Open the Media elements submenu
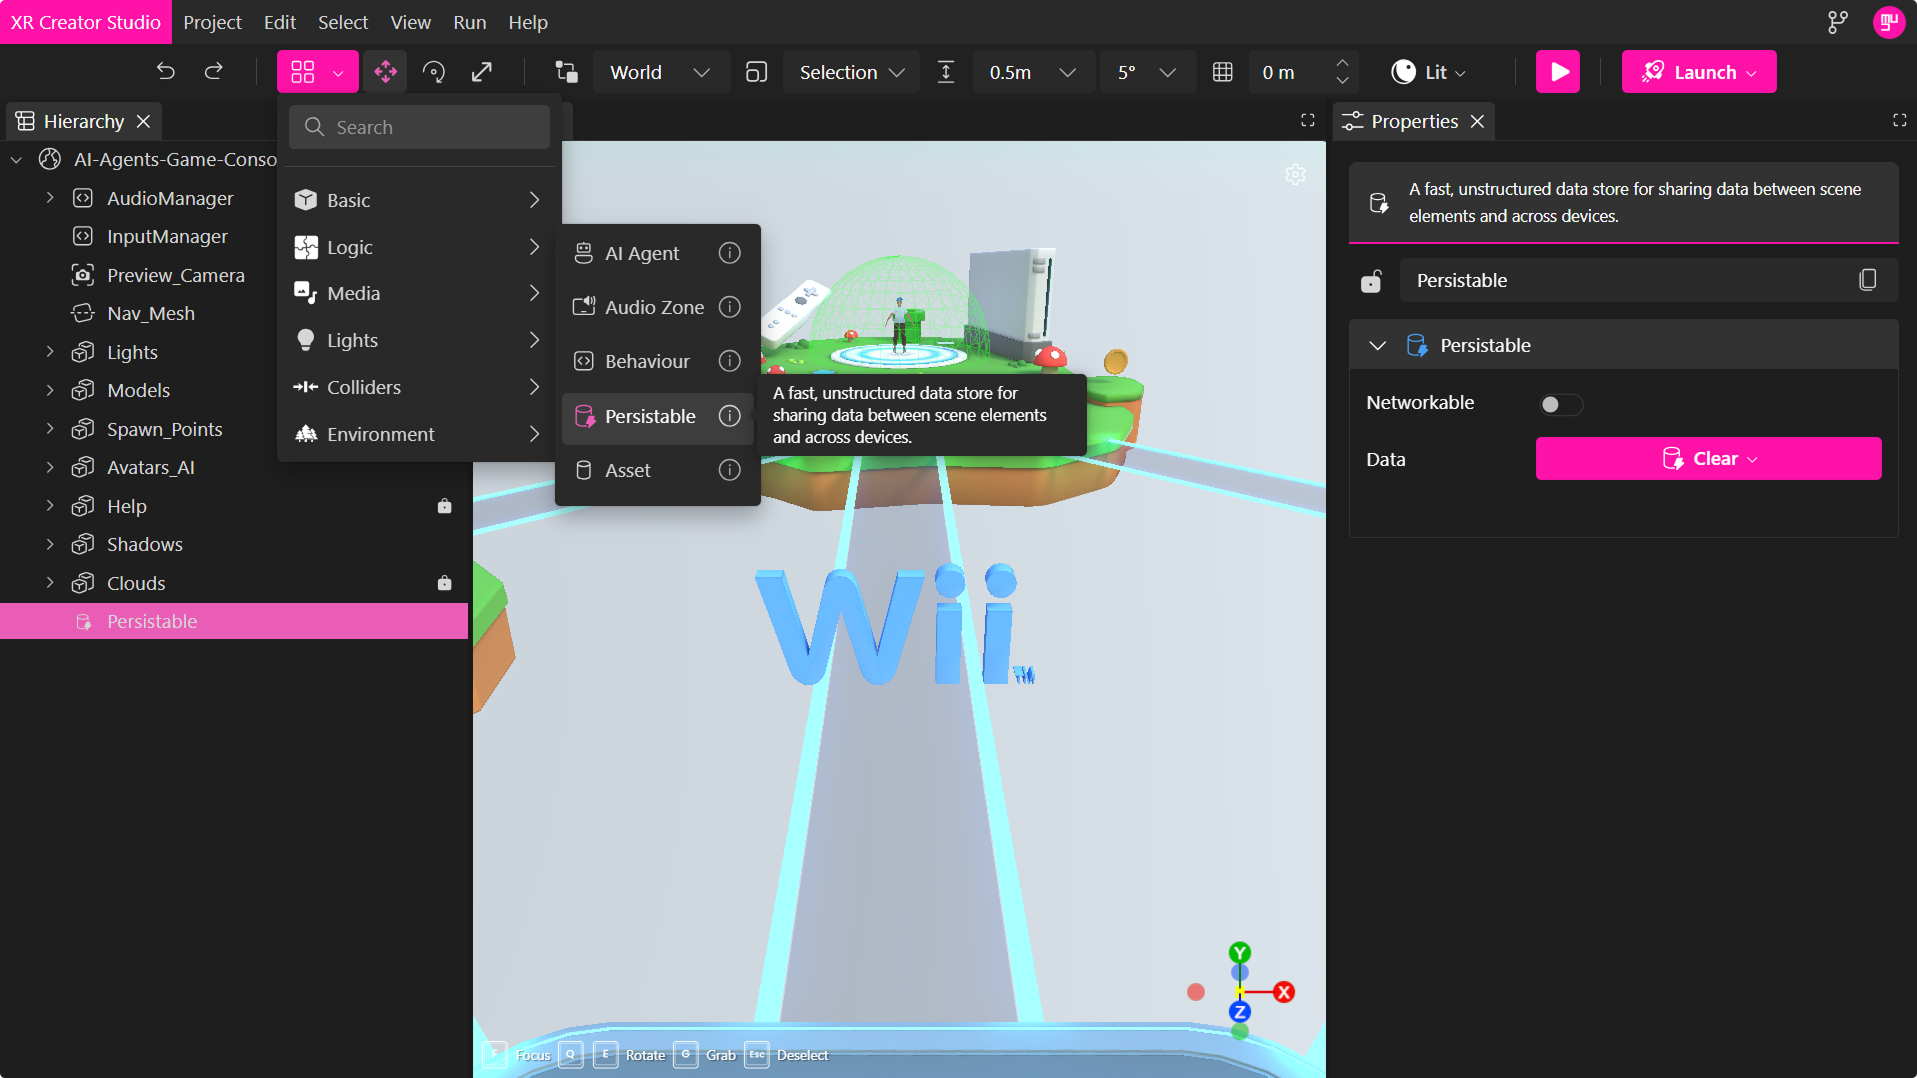The height and width of the screenshot is (1078, 1917). pyautogui.click(x=418, y=293)
